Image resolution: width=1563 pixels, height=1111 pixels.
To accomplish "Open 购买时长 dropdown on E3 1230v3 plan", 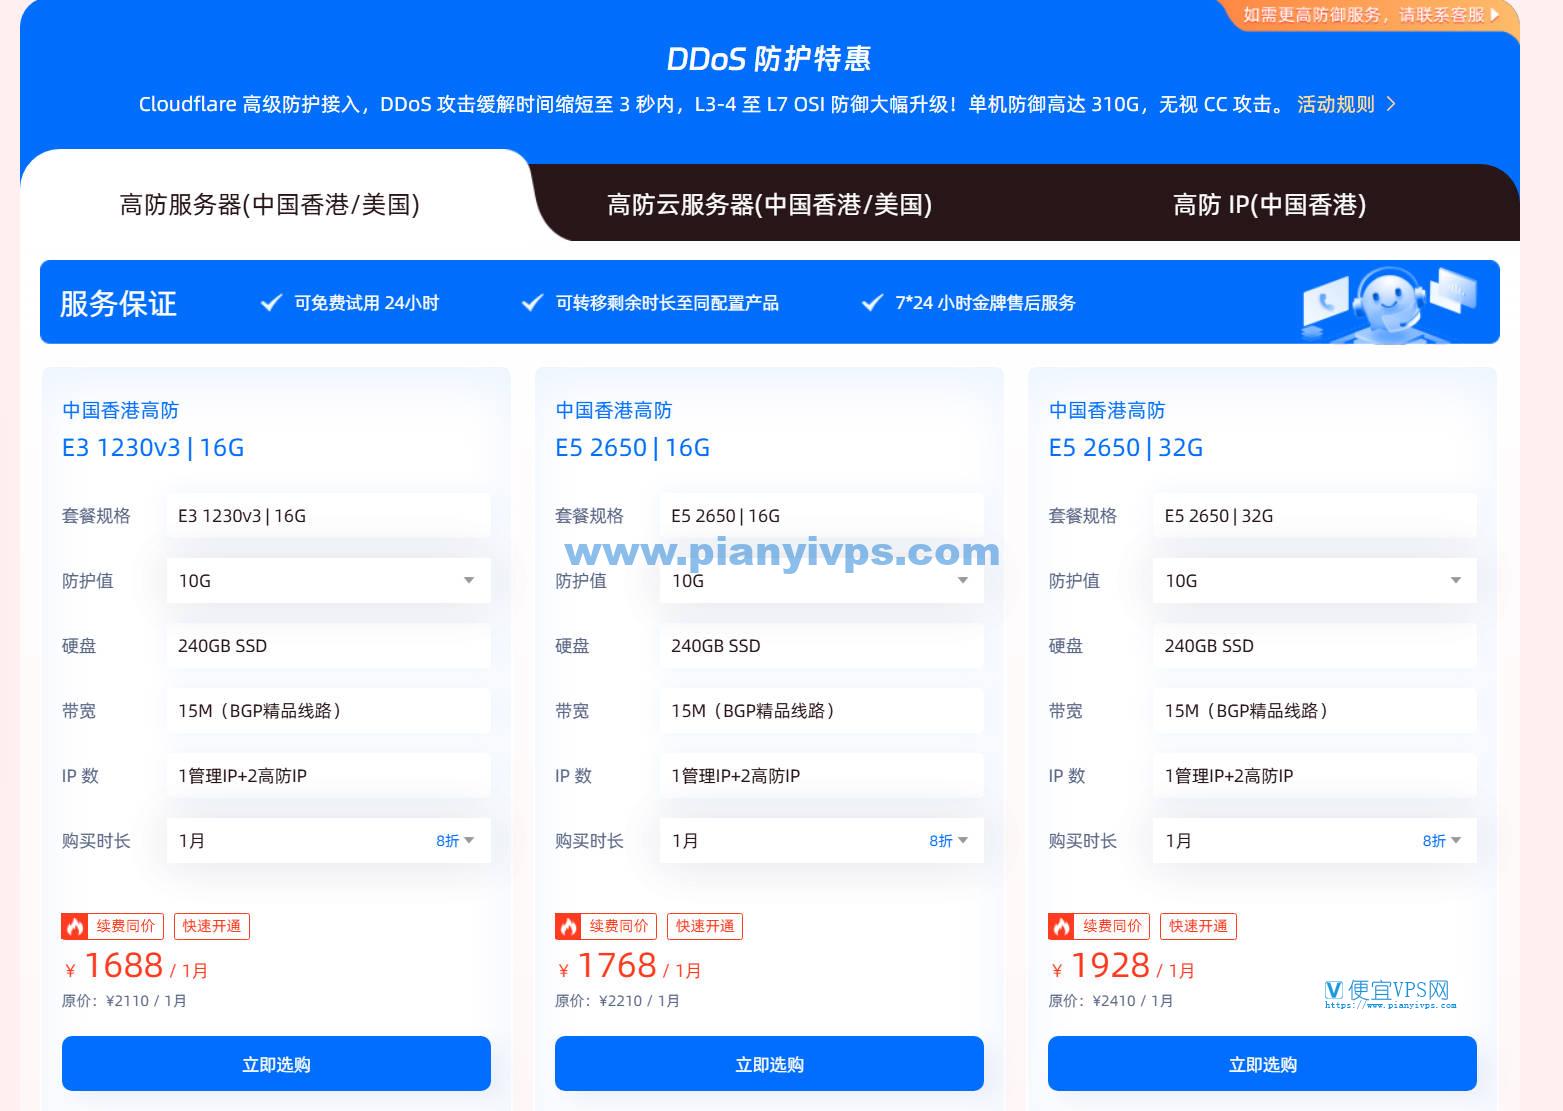I will [x=469, y=841].
